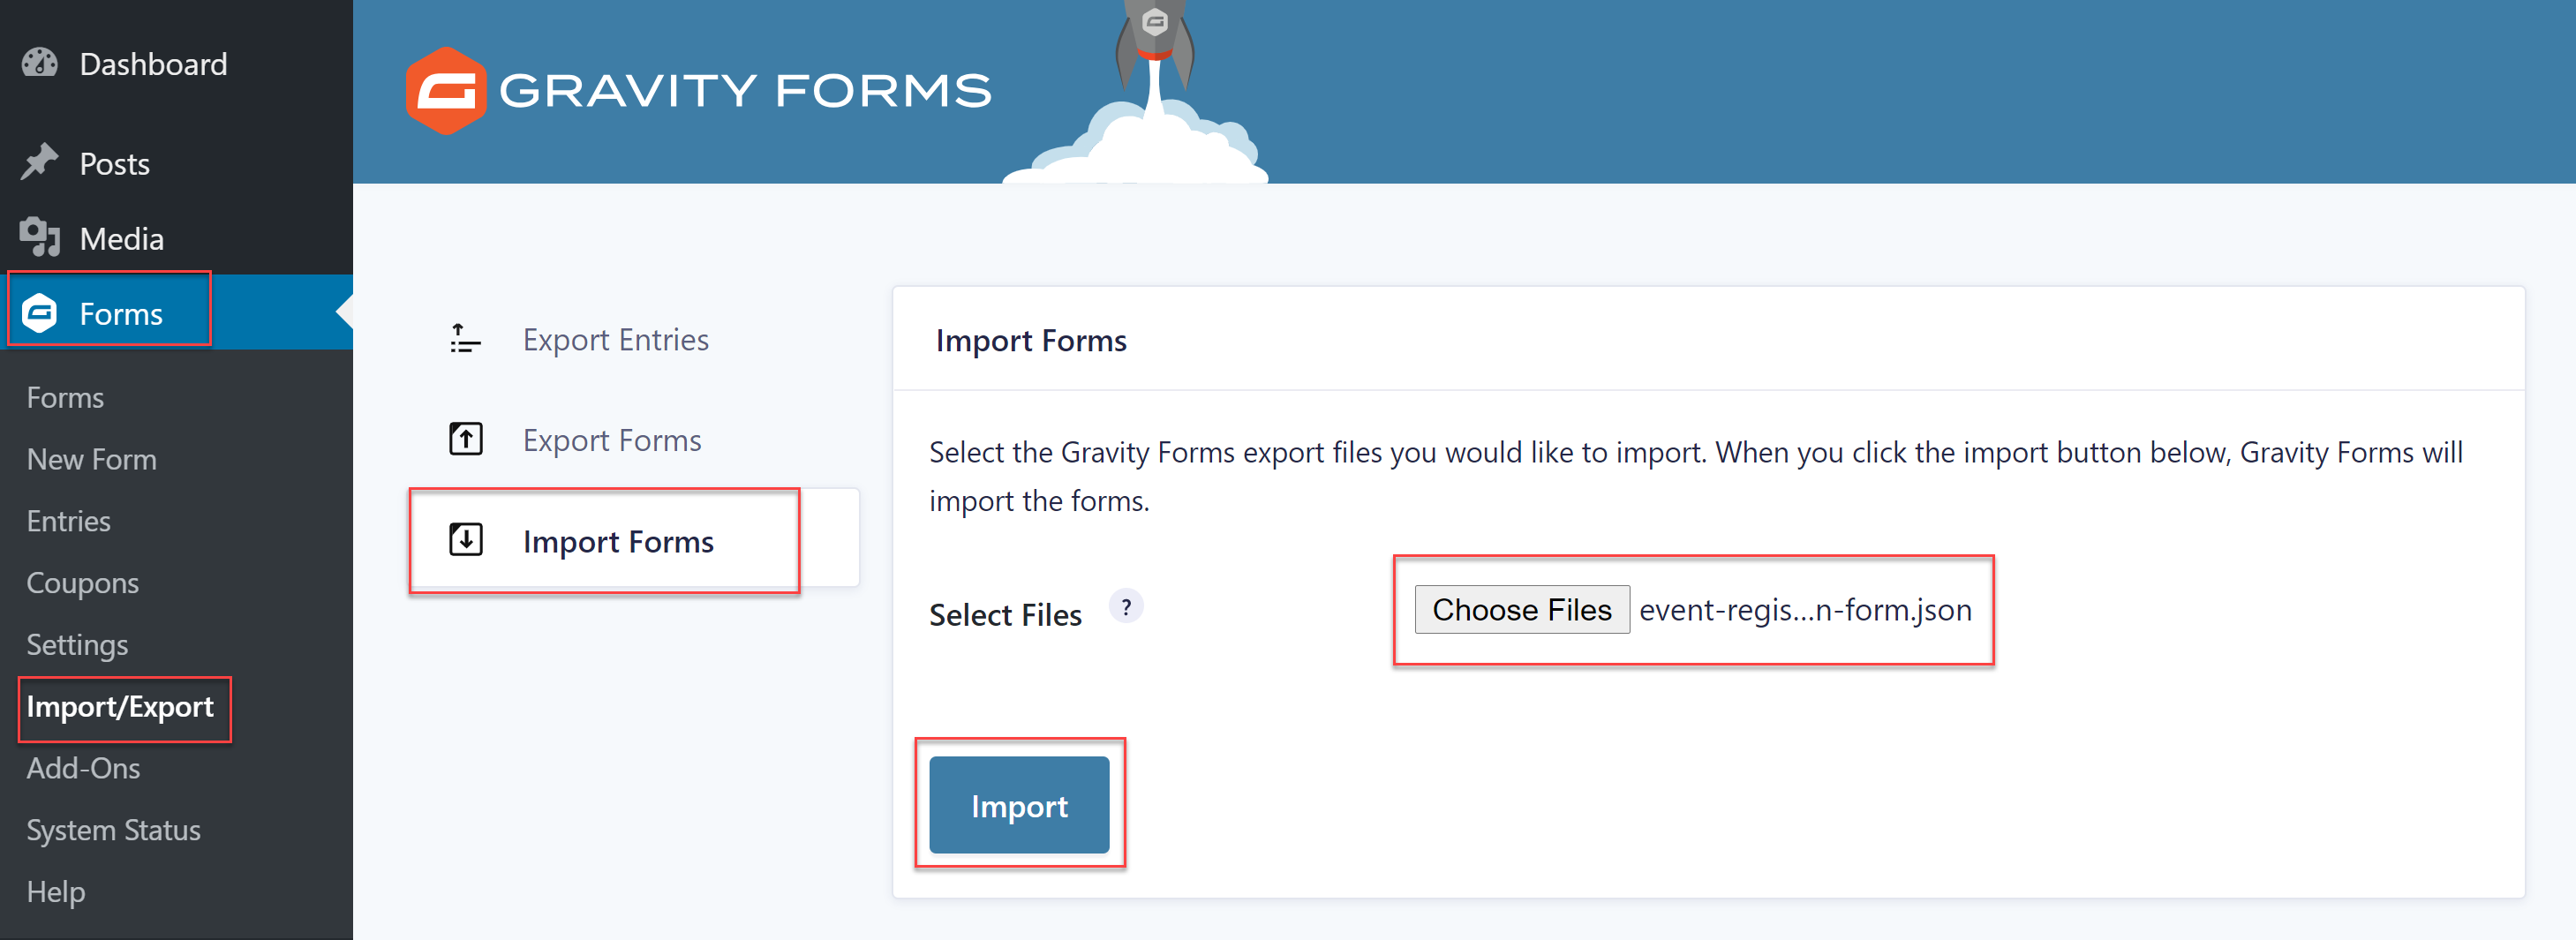
Task: Click the Posts pushpin icon
Action: click(x=40, y=162)
